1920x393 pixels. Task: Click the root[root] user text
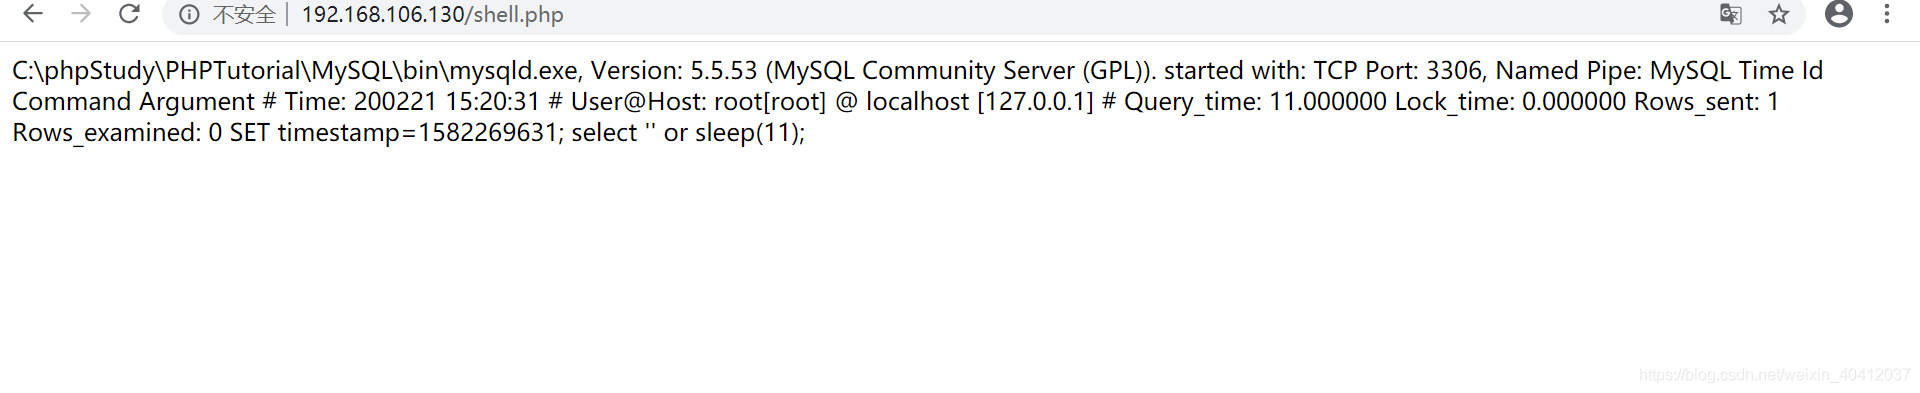770,102
